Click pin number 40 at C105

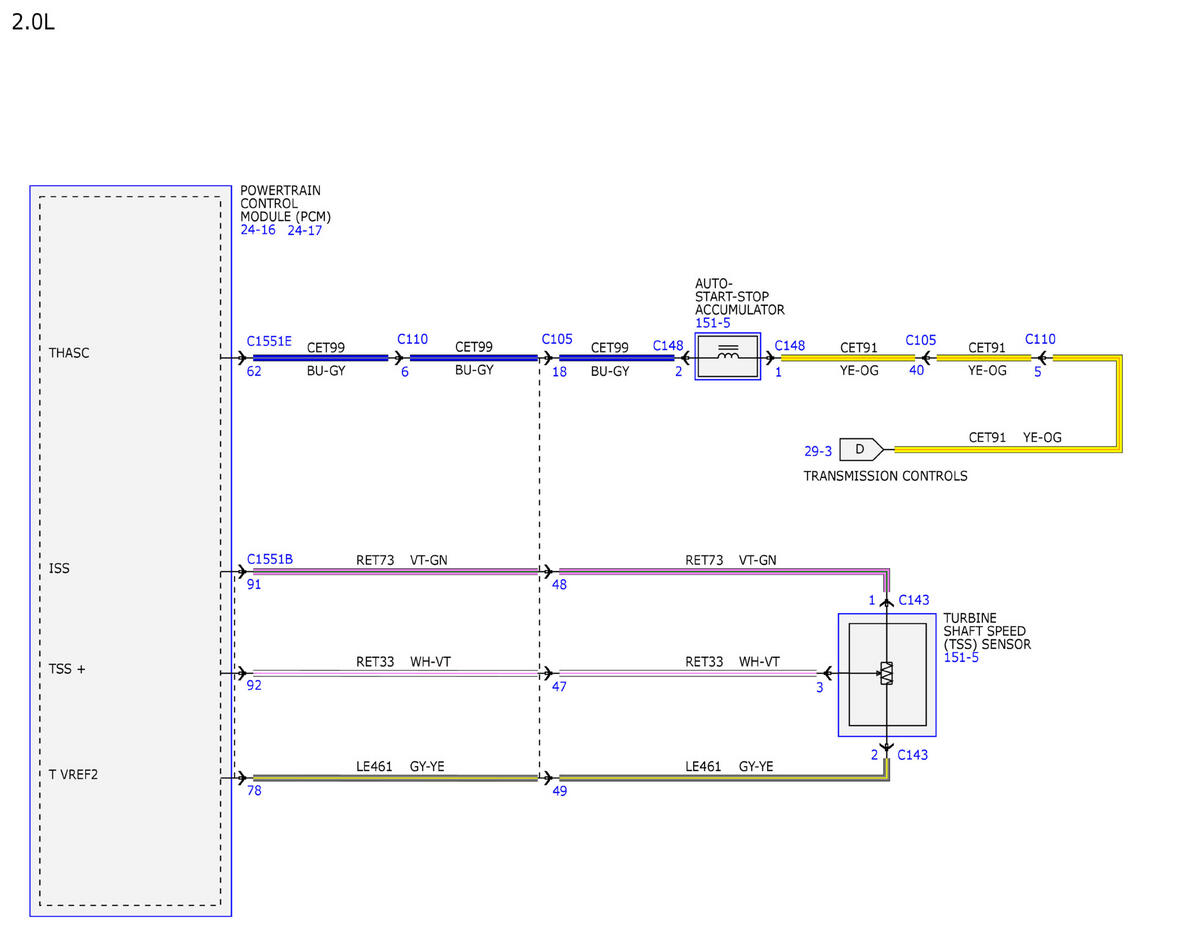[x=917, y=371]
